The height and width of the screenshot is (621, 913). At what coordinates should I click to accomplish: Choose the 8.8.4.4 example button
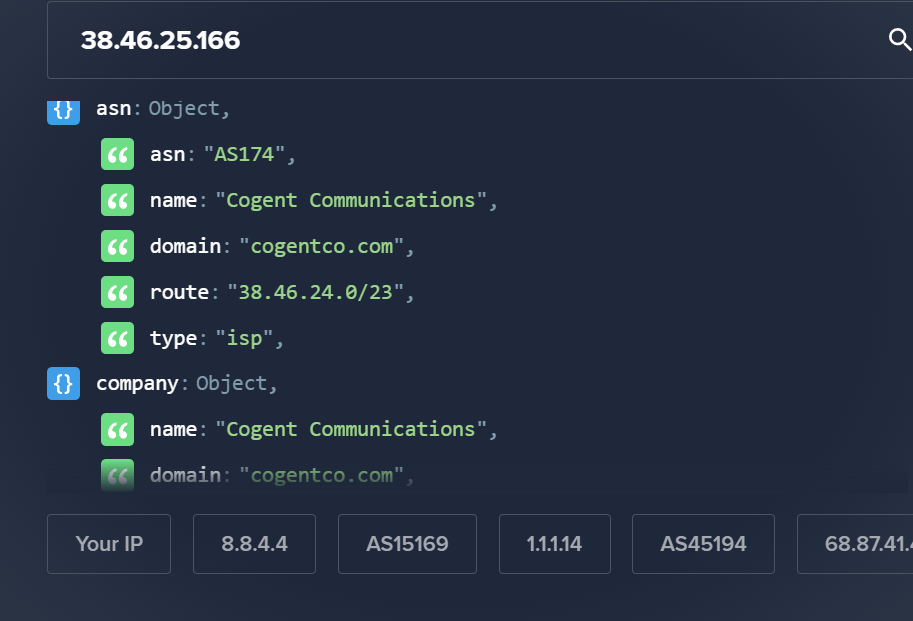pyautogui.click(x=254, y=544)
